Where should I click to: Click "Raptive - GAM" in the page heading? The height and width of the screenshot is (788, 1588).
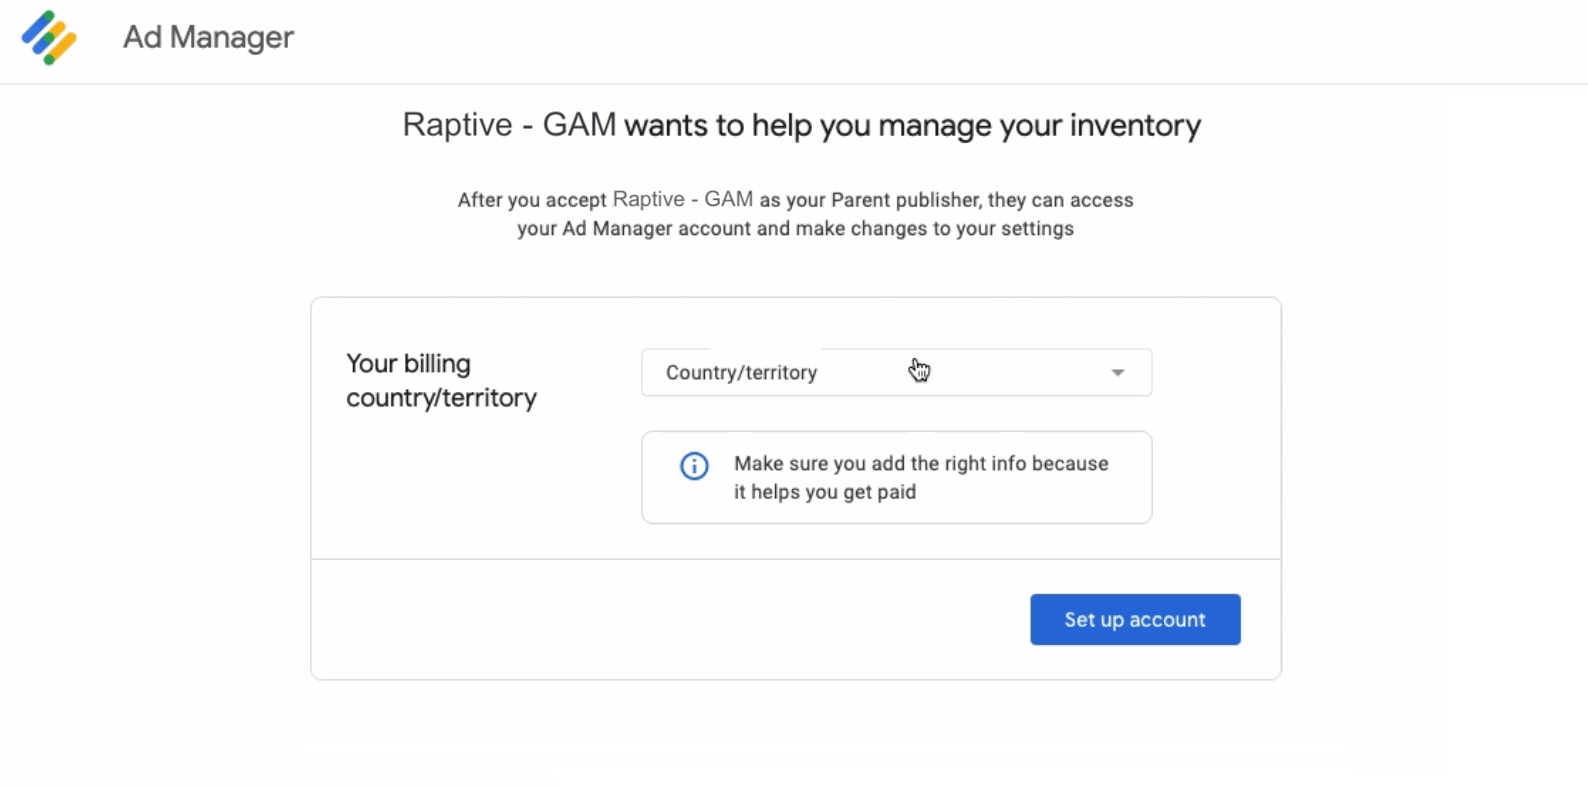(x=509, y=125)
